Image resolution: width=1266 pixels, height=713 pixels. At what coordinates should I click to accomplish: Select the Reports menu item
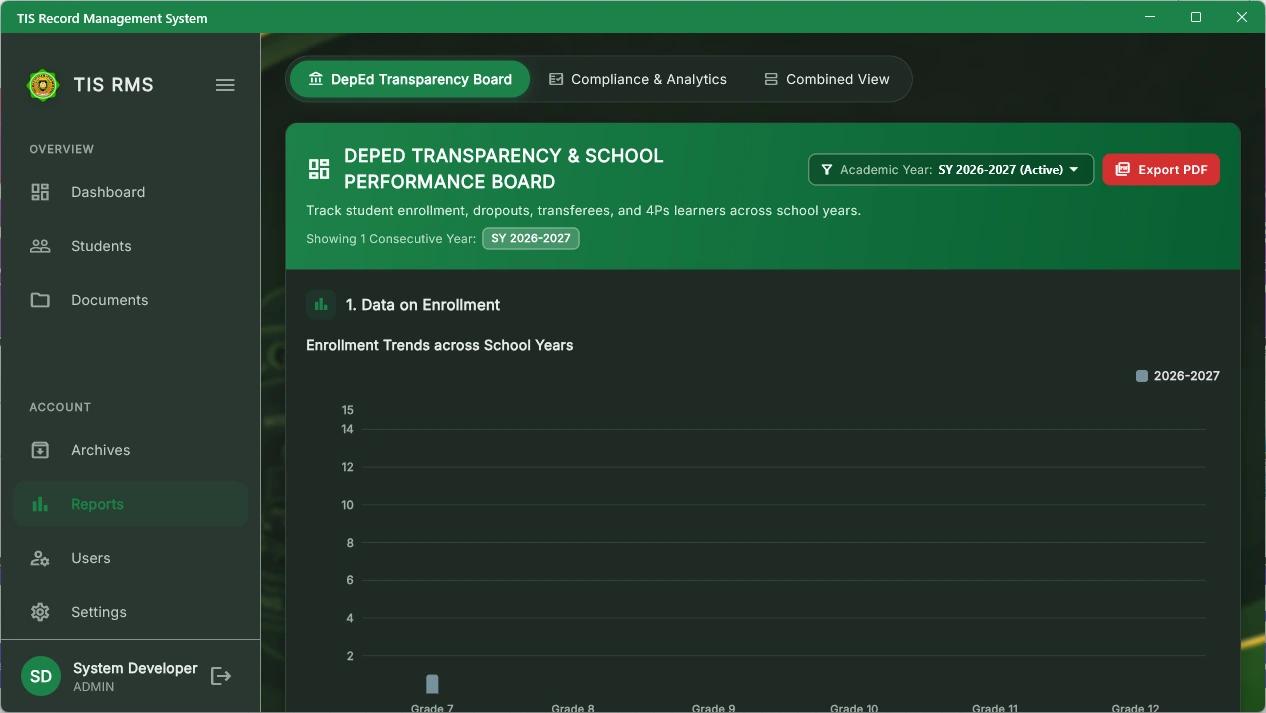[130, 504]
